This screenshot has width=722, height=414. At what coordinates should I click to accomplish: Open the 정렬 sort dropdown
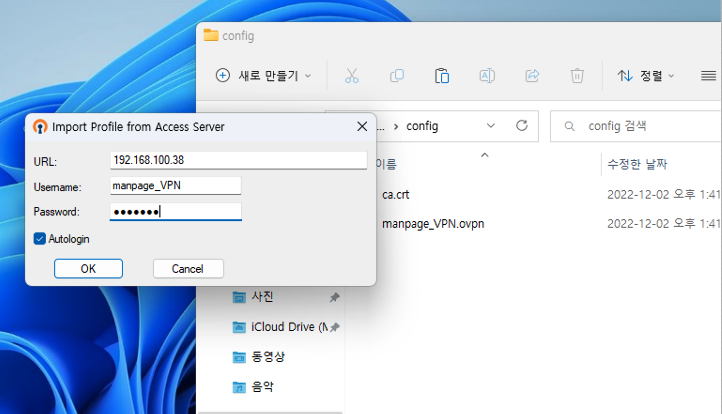click(646, 76)
